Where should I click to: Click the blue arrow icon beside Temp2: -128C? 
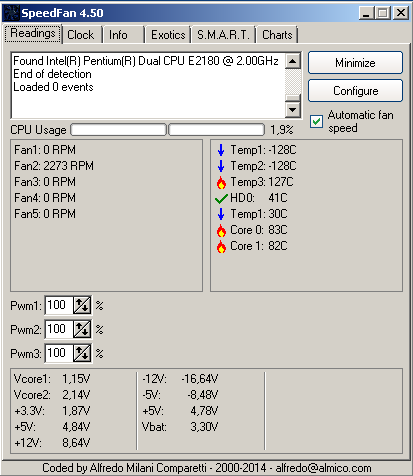[x=221, y=166]
